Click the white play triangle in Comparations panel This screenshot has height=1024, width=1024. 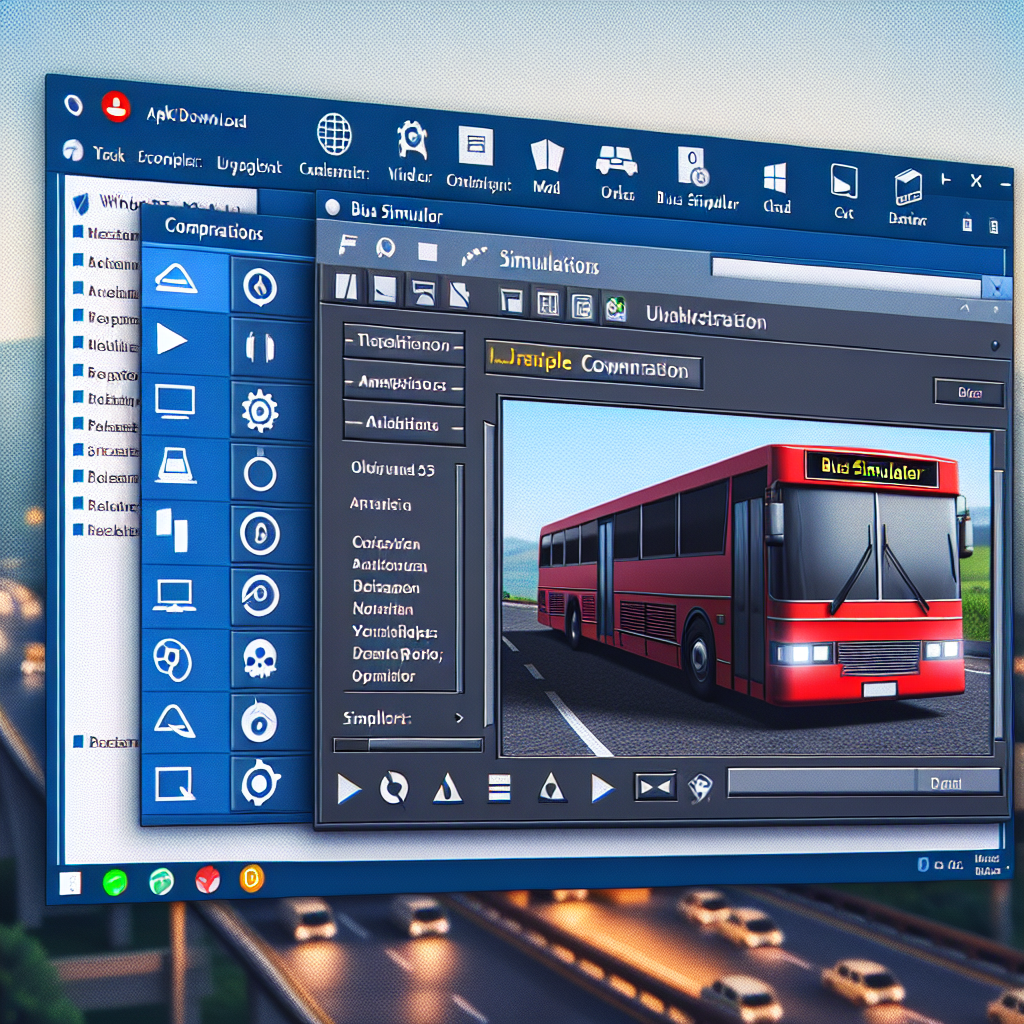click(x=172, y=340)
